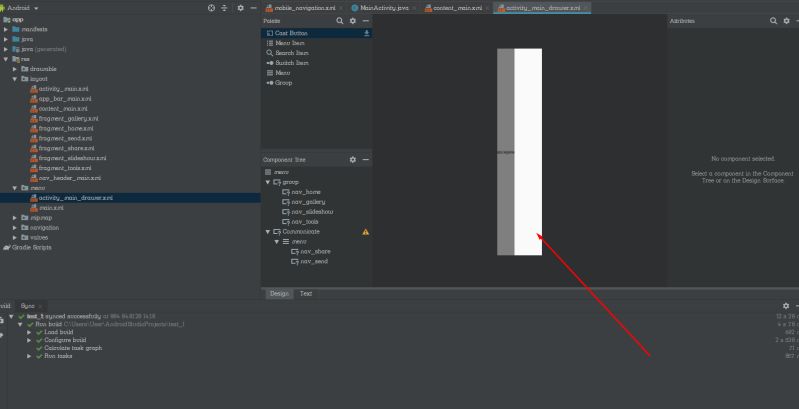This screenshot has width=799, height=409.
Task: Minimize the Component Tree panel
Action: click(x=365, y=159)
